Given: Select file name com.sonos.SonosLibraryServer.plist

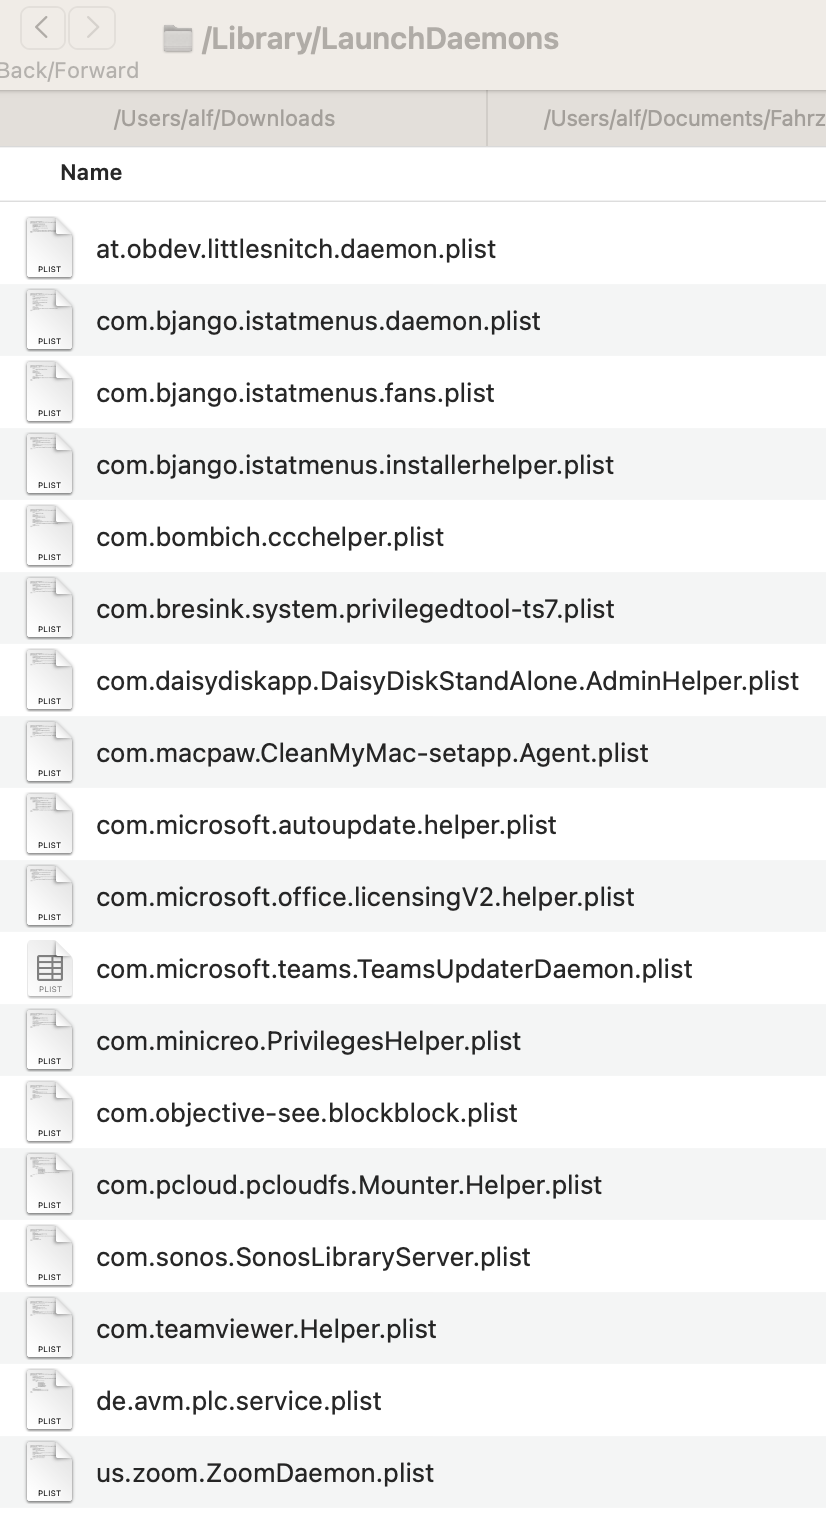Looking at the screenshot, I should click(313, 1257).
